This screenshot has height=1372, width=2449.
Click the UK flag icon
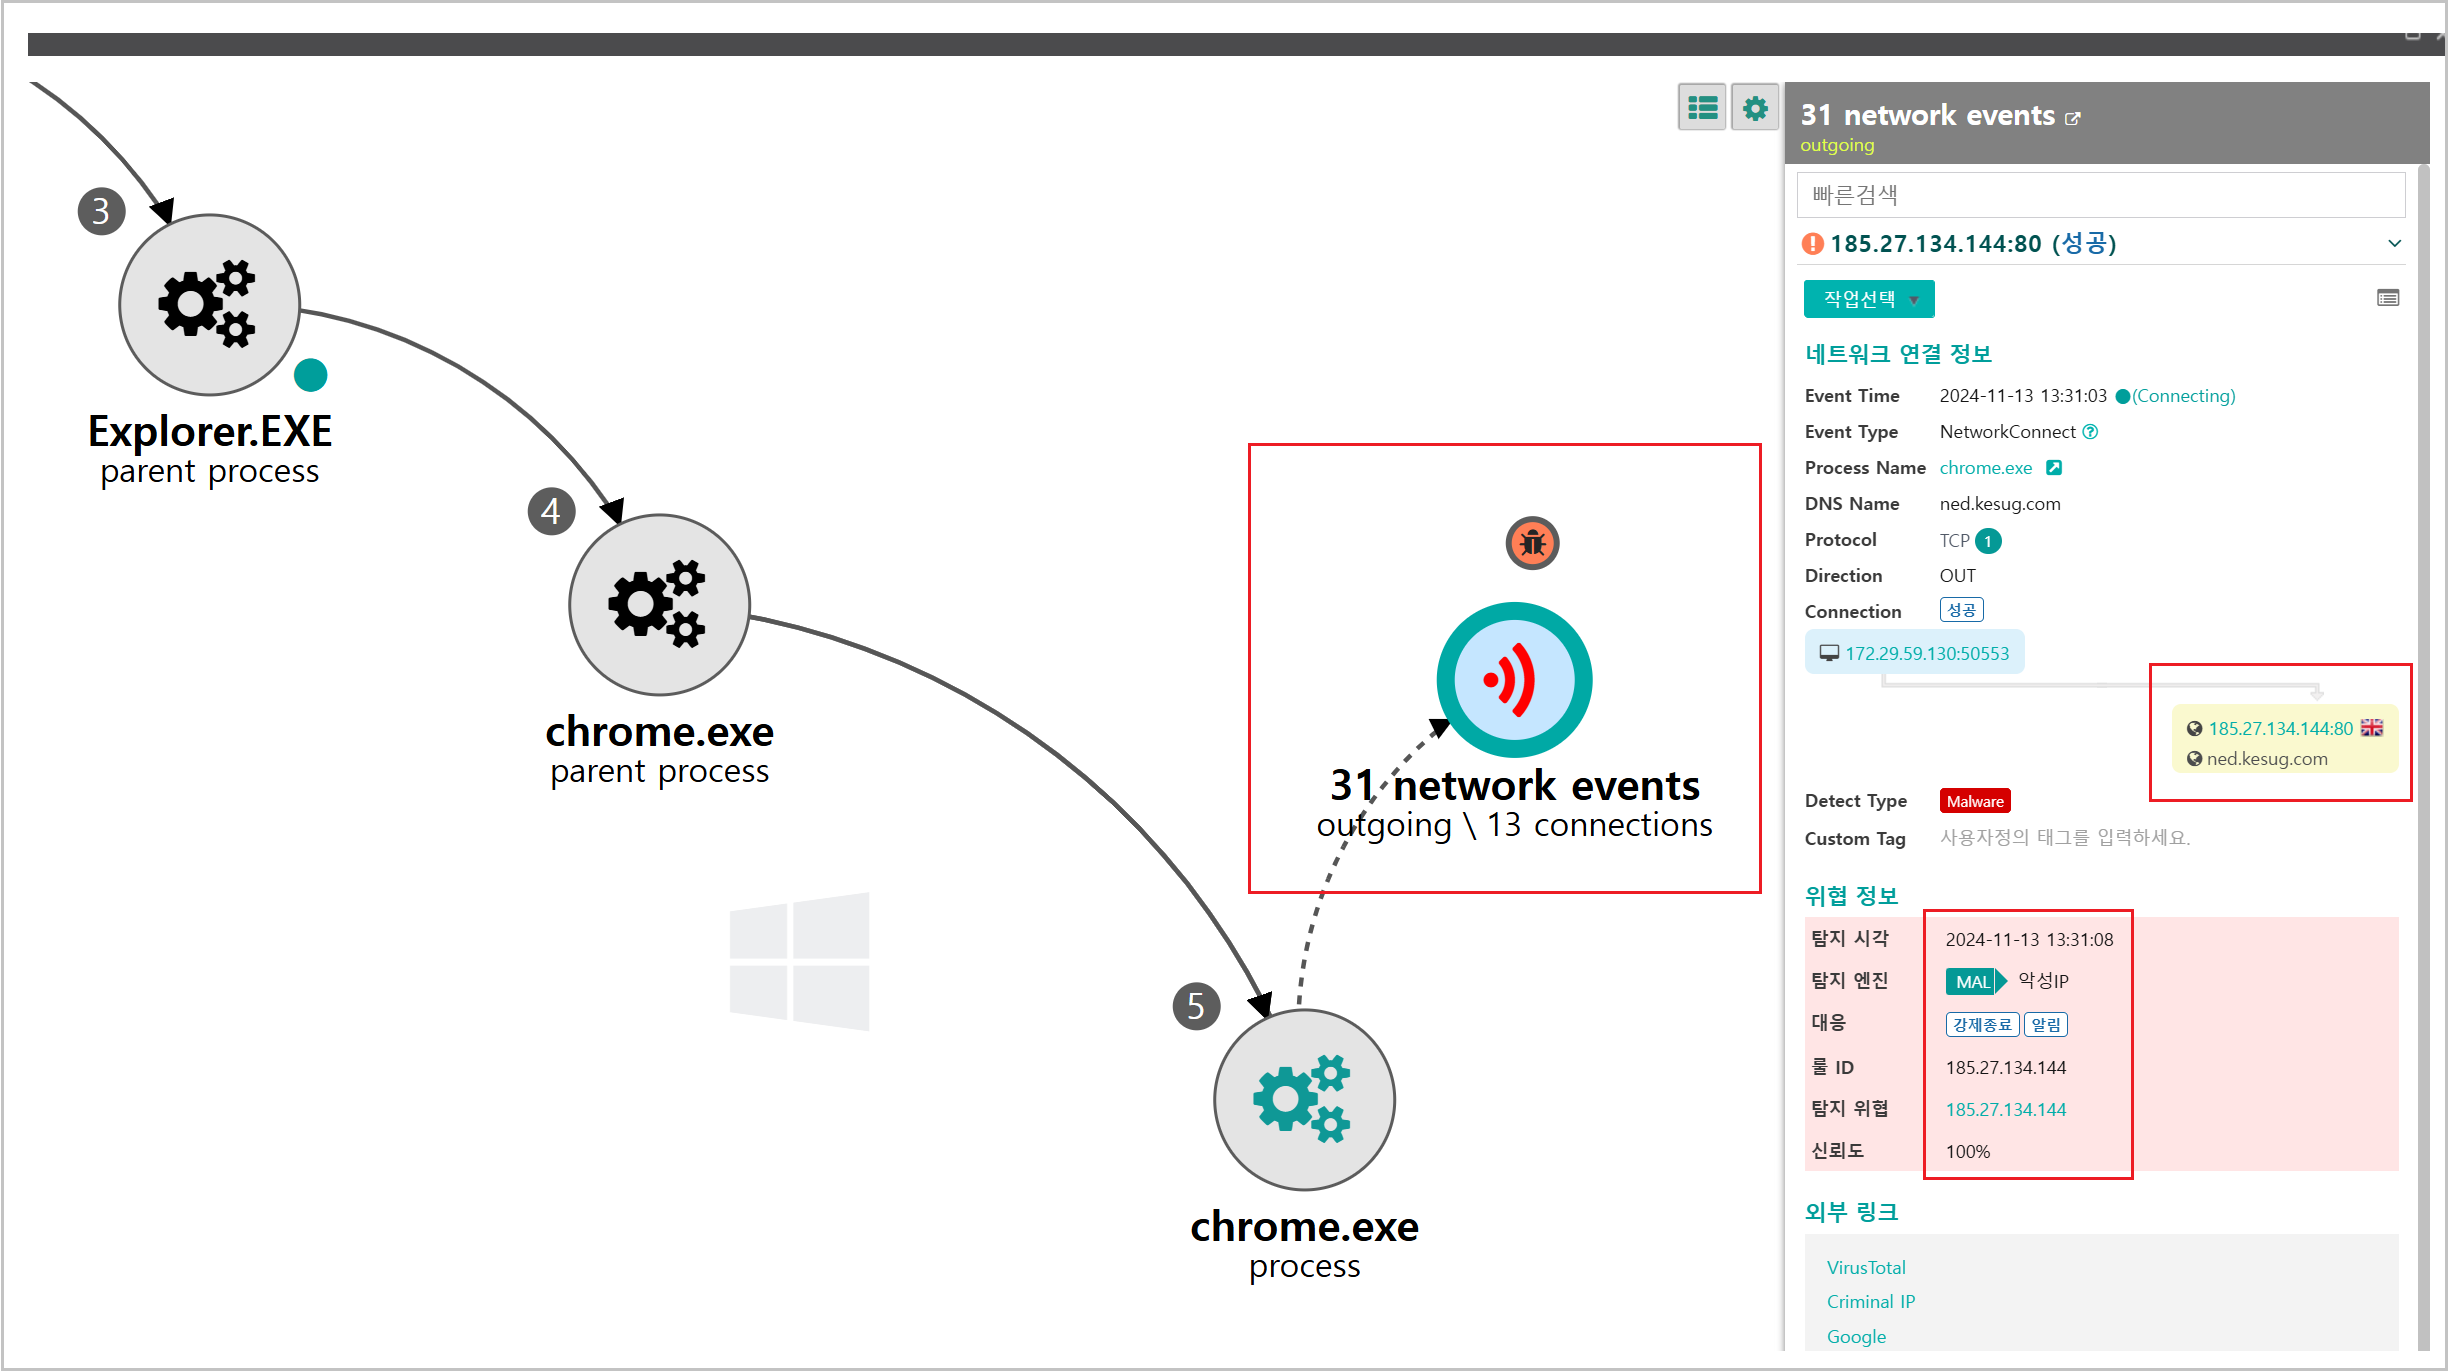tap(2372, 728)
